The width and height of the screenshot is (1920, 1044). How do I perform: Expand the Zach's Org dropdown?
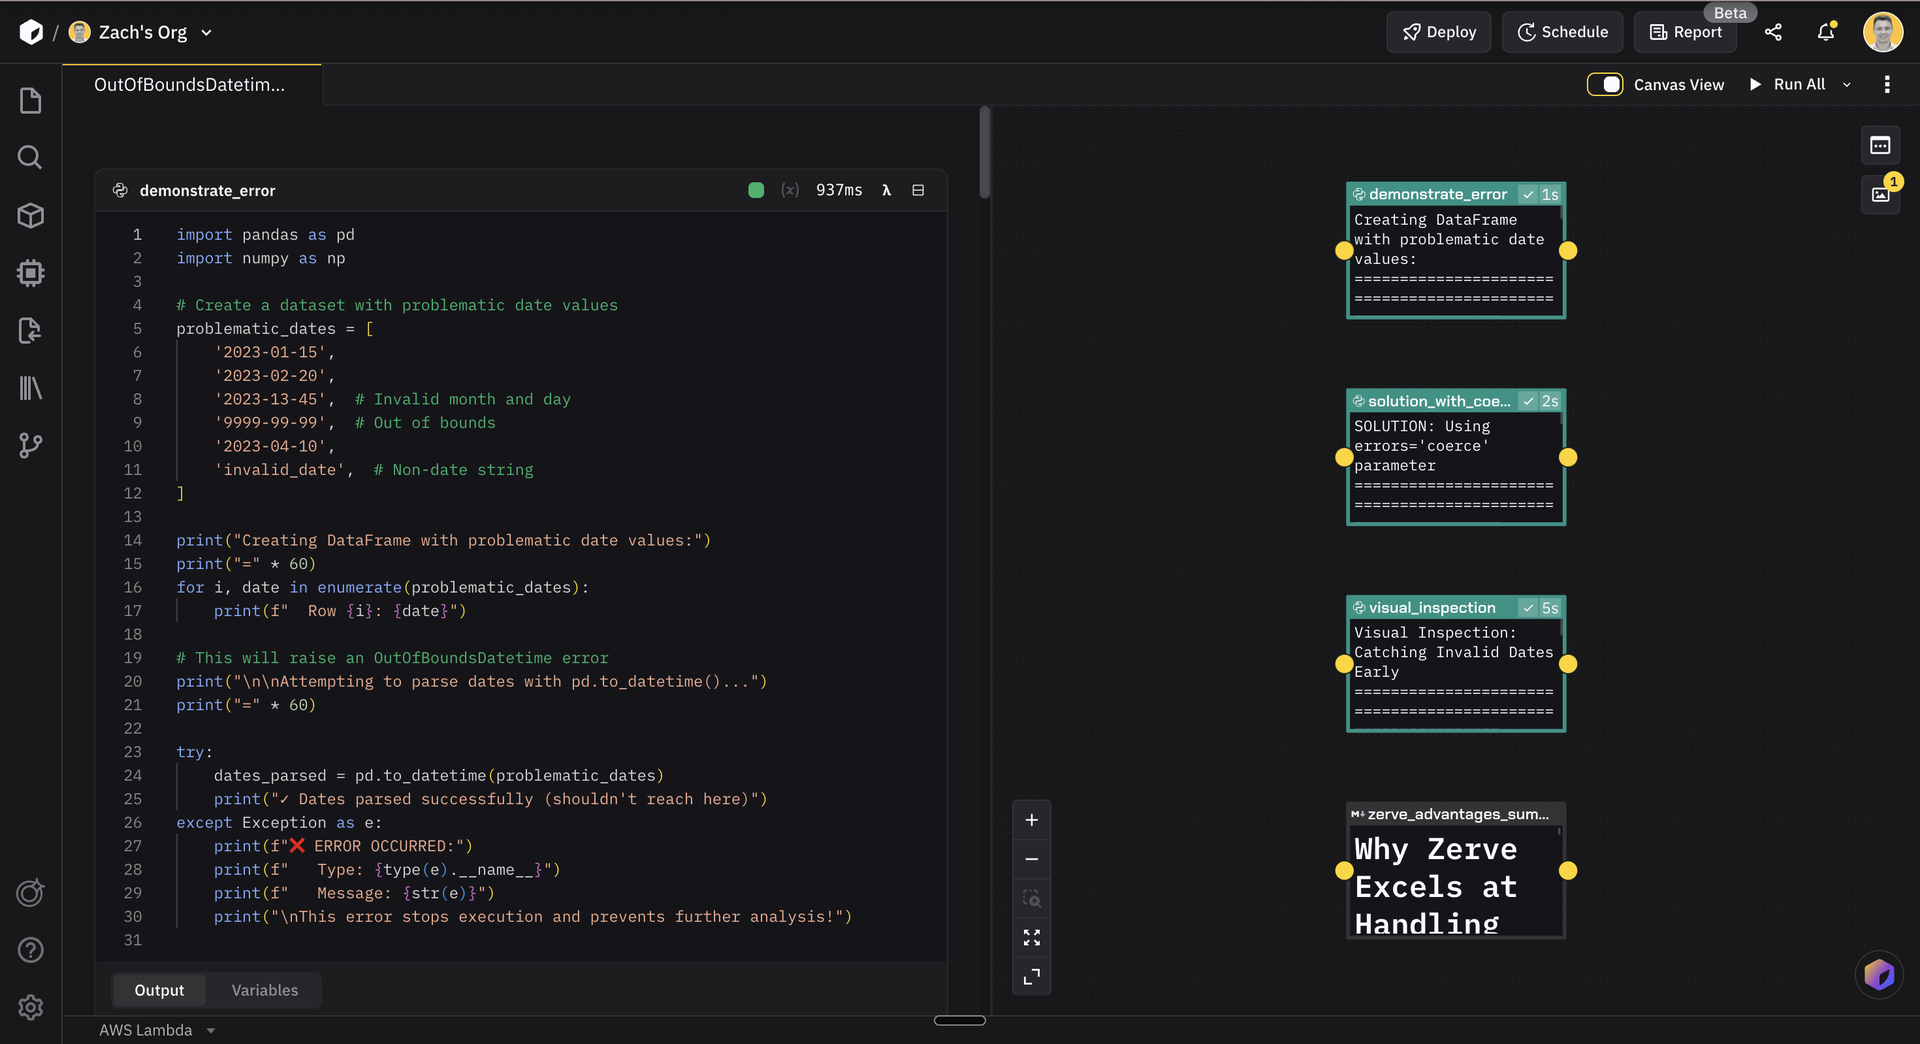point(206,32)
